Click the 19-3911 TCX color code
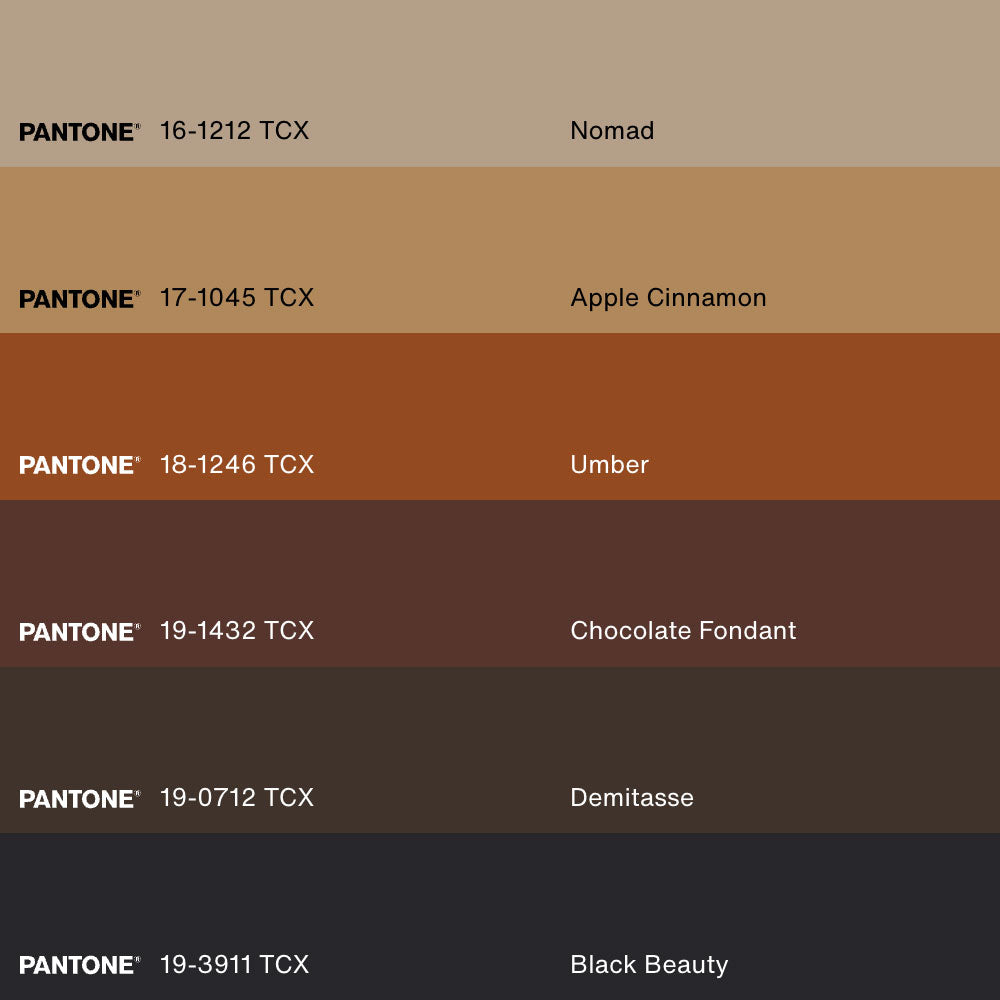This screenshot has height=1000, width=1000. click(234, 965)
